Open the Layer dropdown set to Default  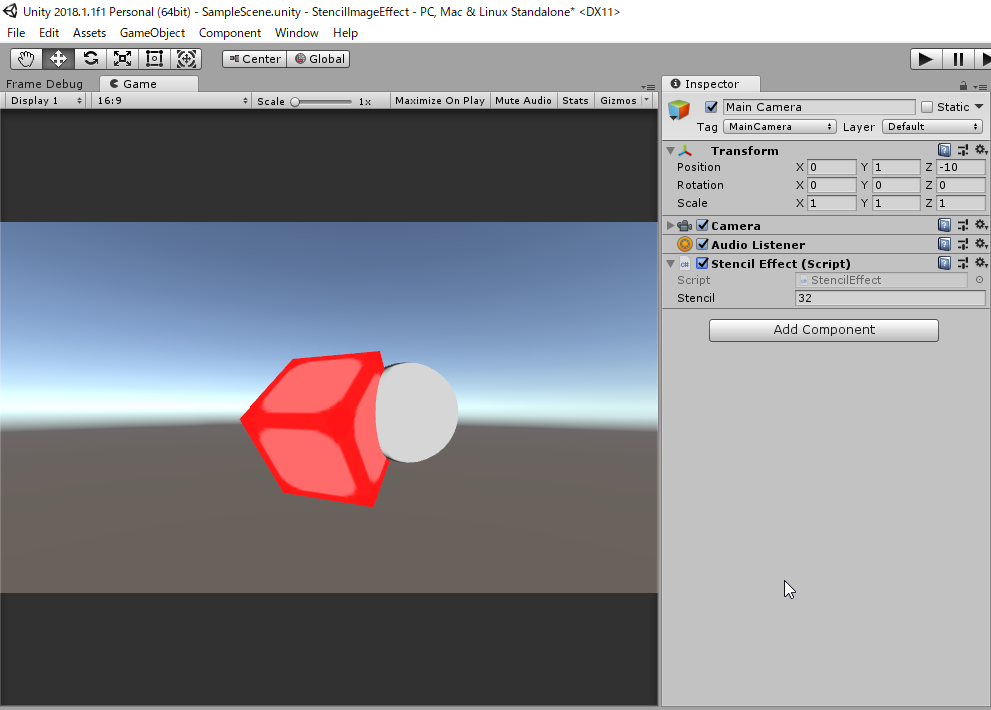931,126
